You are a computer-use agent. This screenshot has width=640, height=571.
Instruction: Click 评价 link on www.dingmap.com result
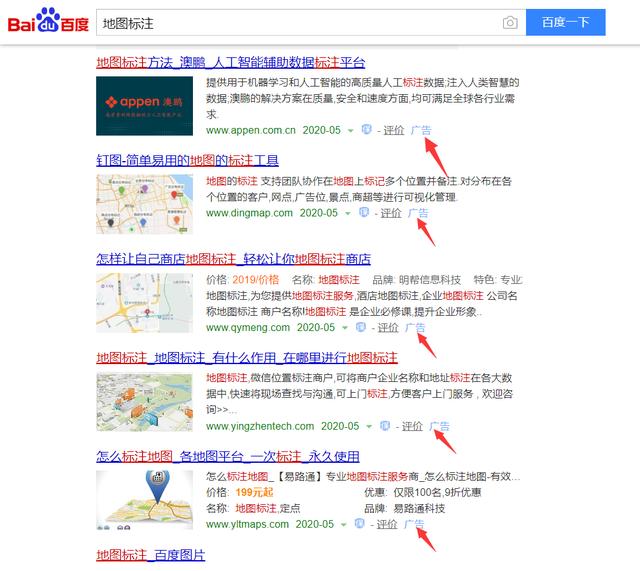(391, 213)
